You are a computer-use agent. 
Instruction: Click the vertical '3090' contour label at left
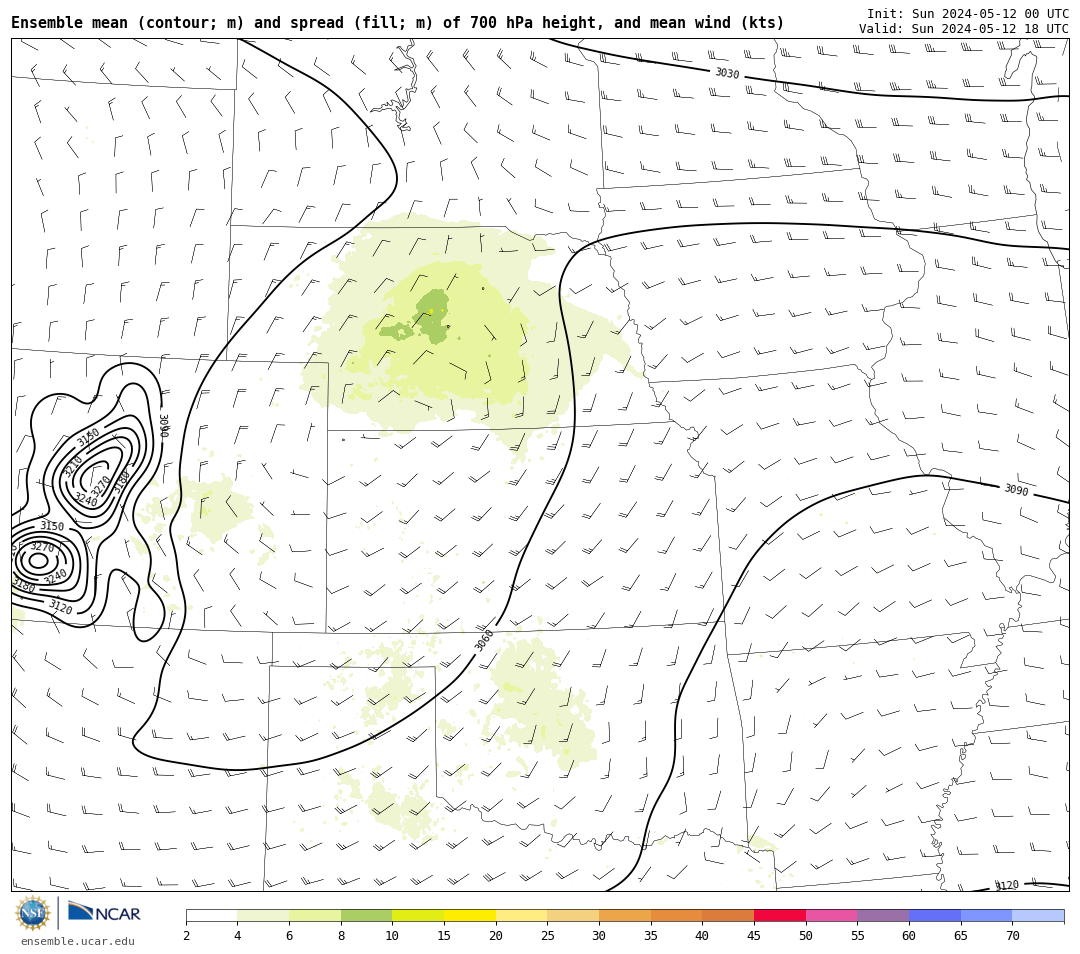164,425
